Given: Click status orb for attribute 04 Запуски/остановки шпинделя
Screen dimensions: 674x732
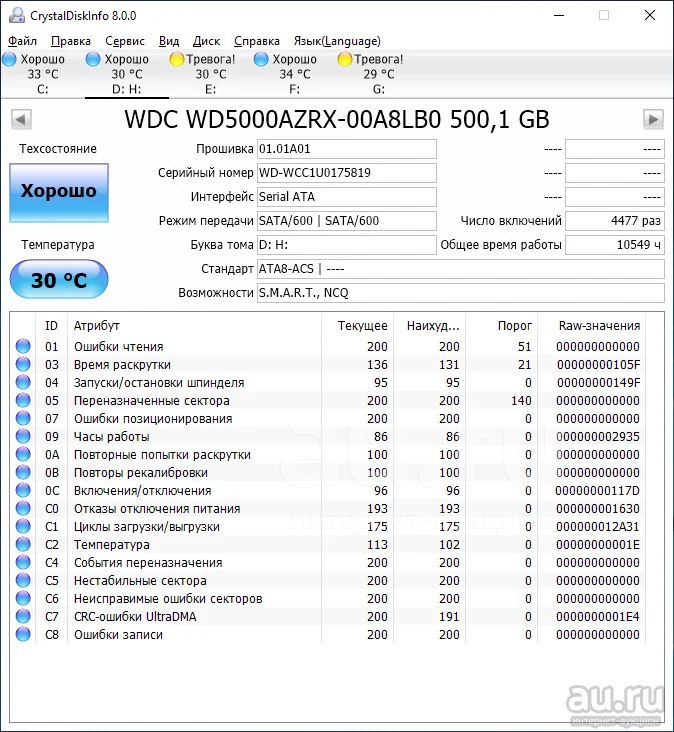Looking at the screenshot, I should coord(23,382).
